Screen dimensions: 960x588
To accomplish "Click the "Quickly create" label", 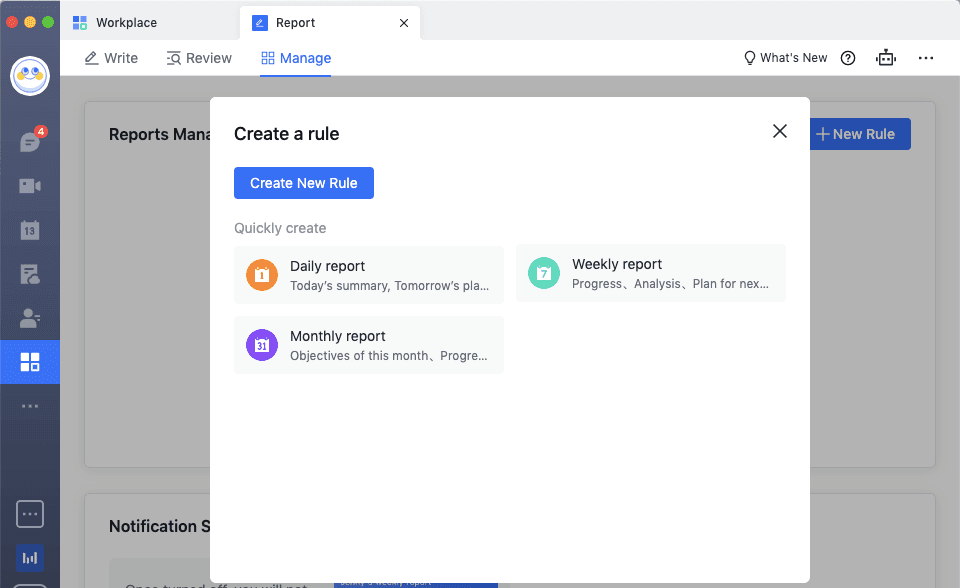I will (x=280, y=228).
